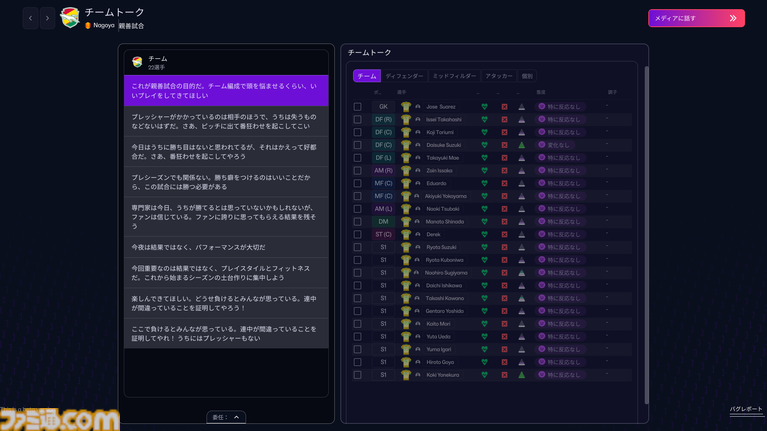Viewport: 767px width, 431px height.
Task: Open the ミッドフィルダー tab
Action: click(454, 76)
